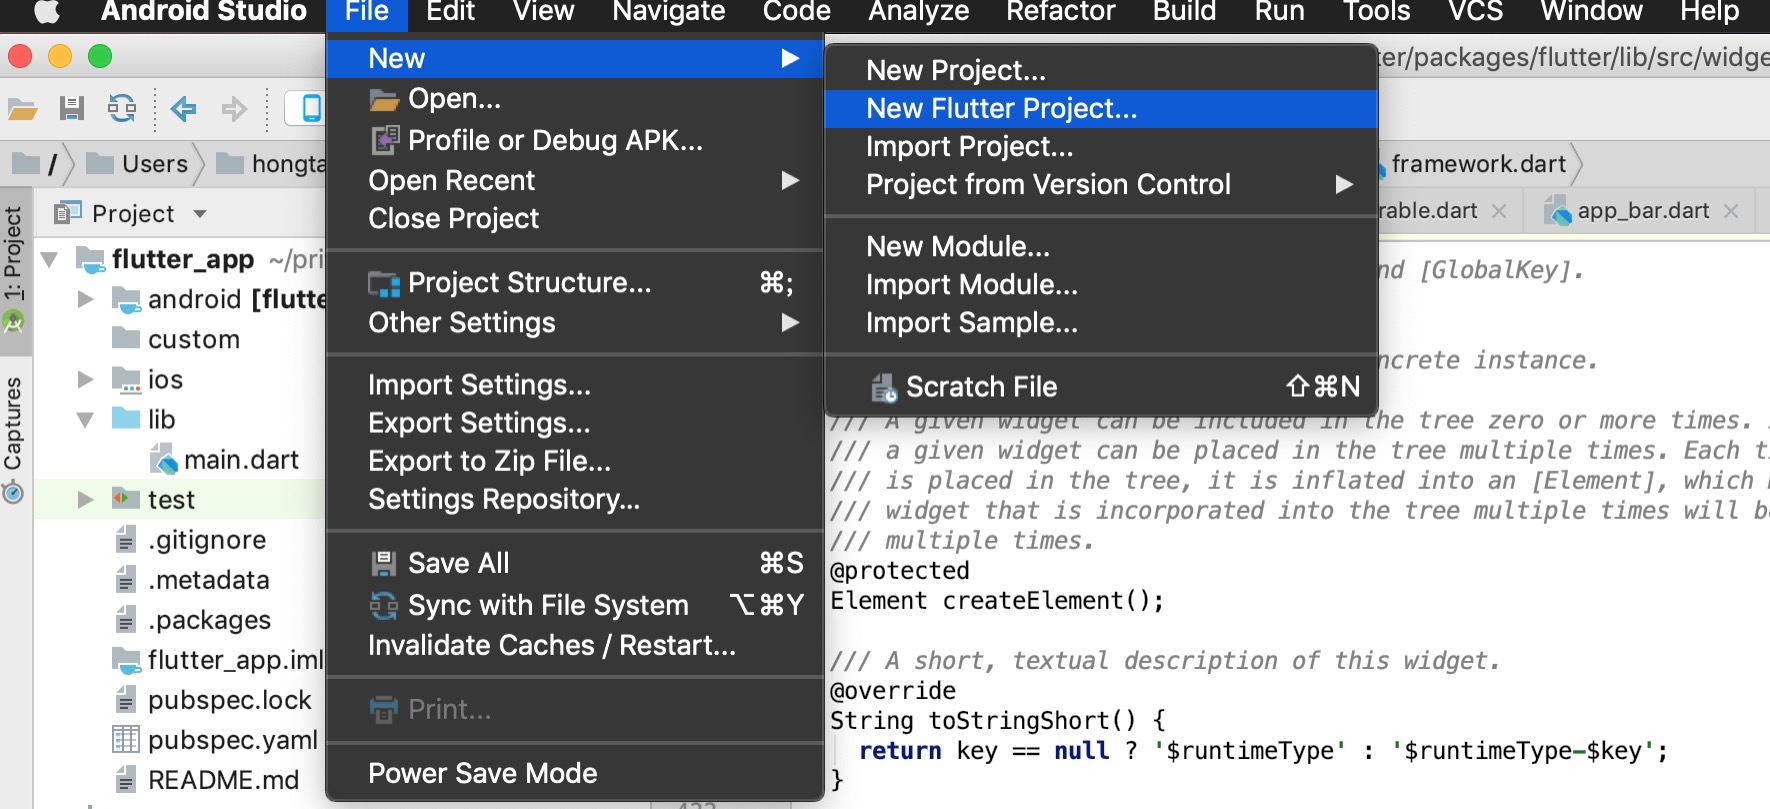Open the Captures tool window
Image resolution: width=1770 pixels, height=809 pixels.
point(13,438)
